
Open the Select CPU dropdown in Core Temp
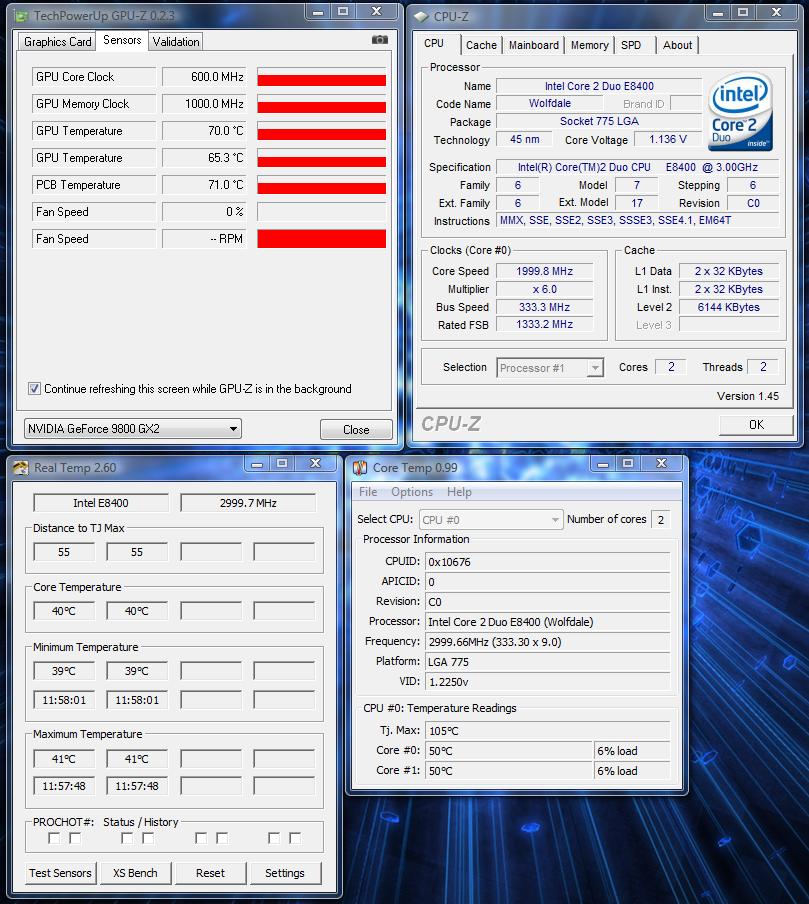(491, 519)
